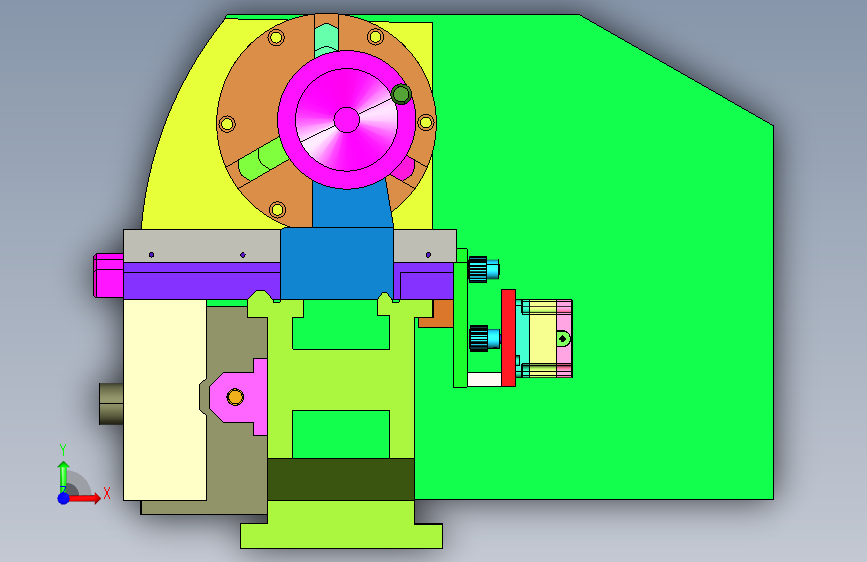Select the upper black knurled knob

pyautogui.click(x=477, y=269)
